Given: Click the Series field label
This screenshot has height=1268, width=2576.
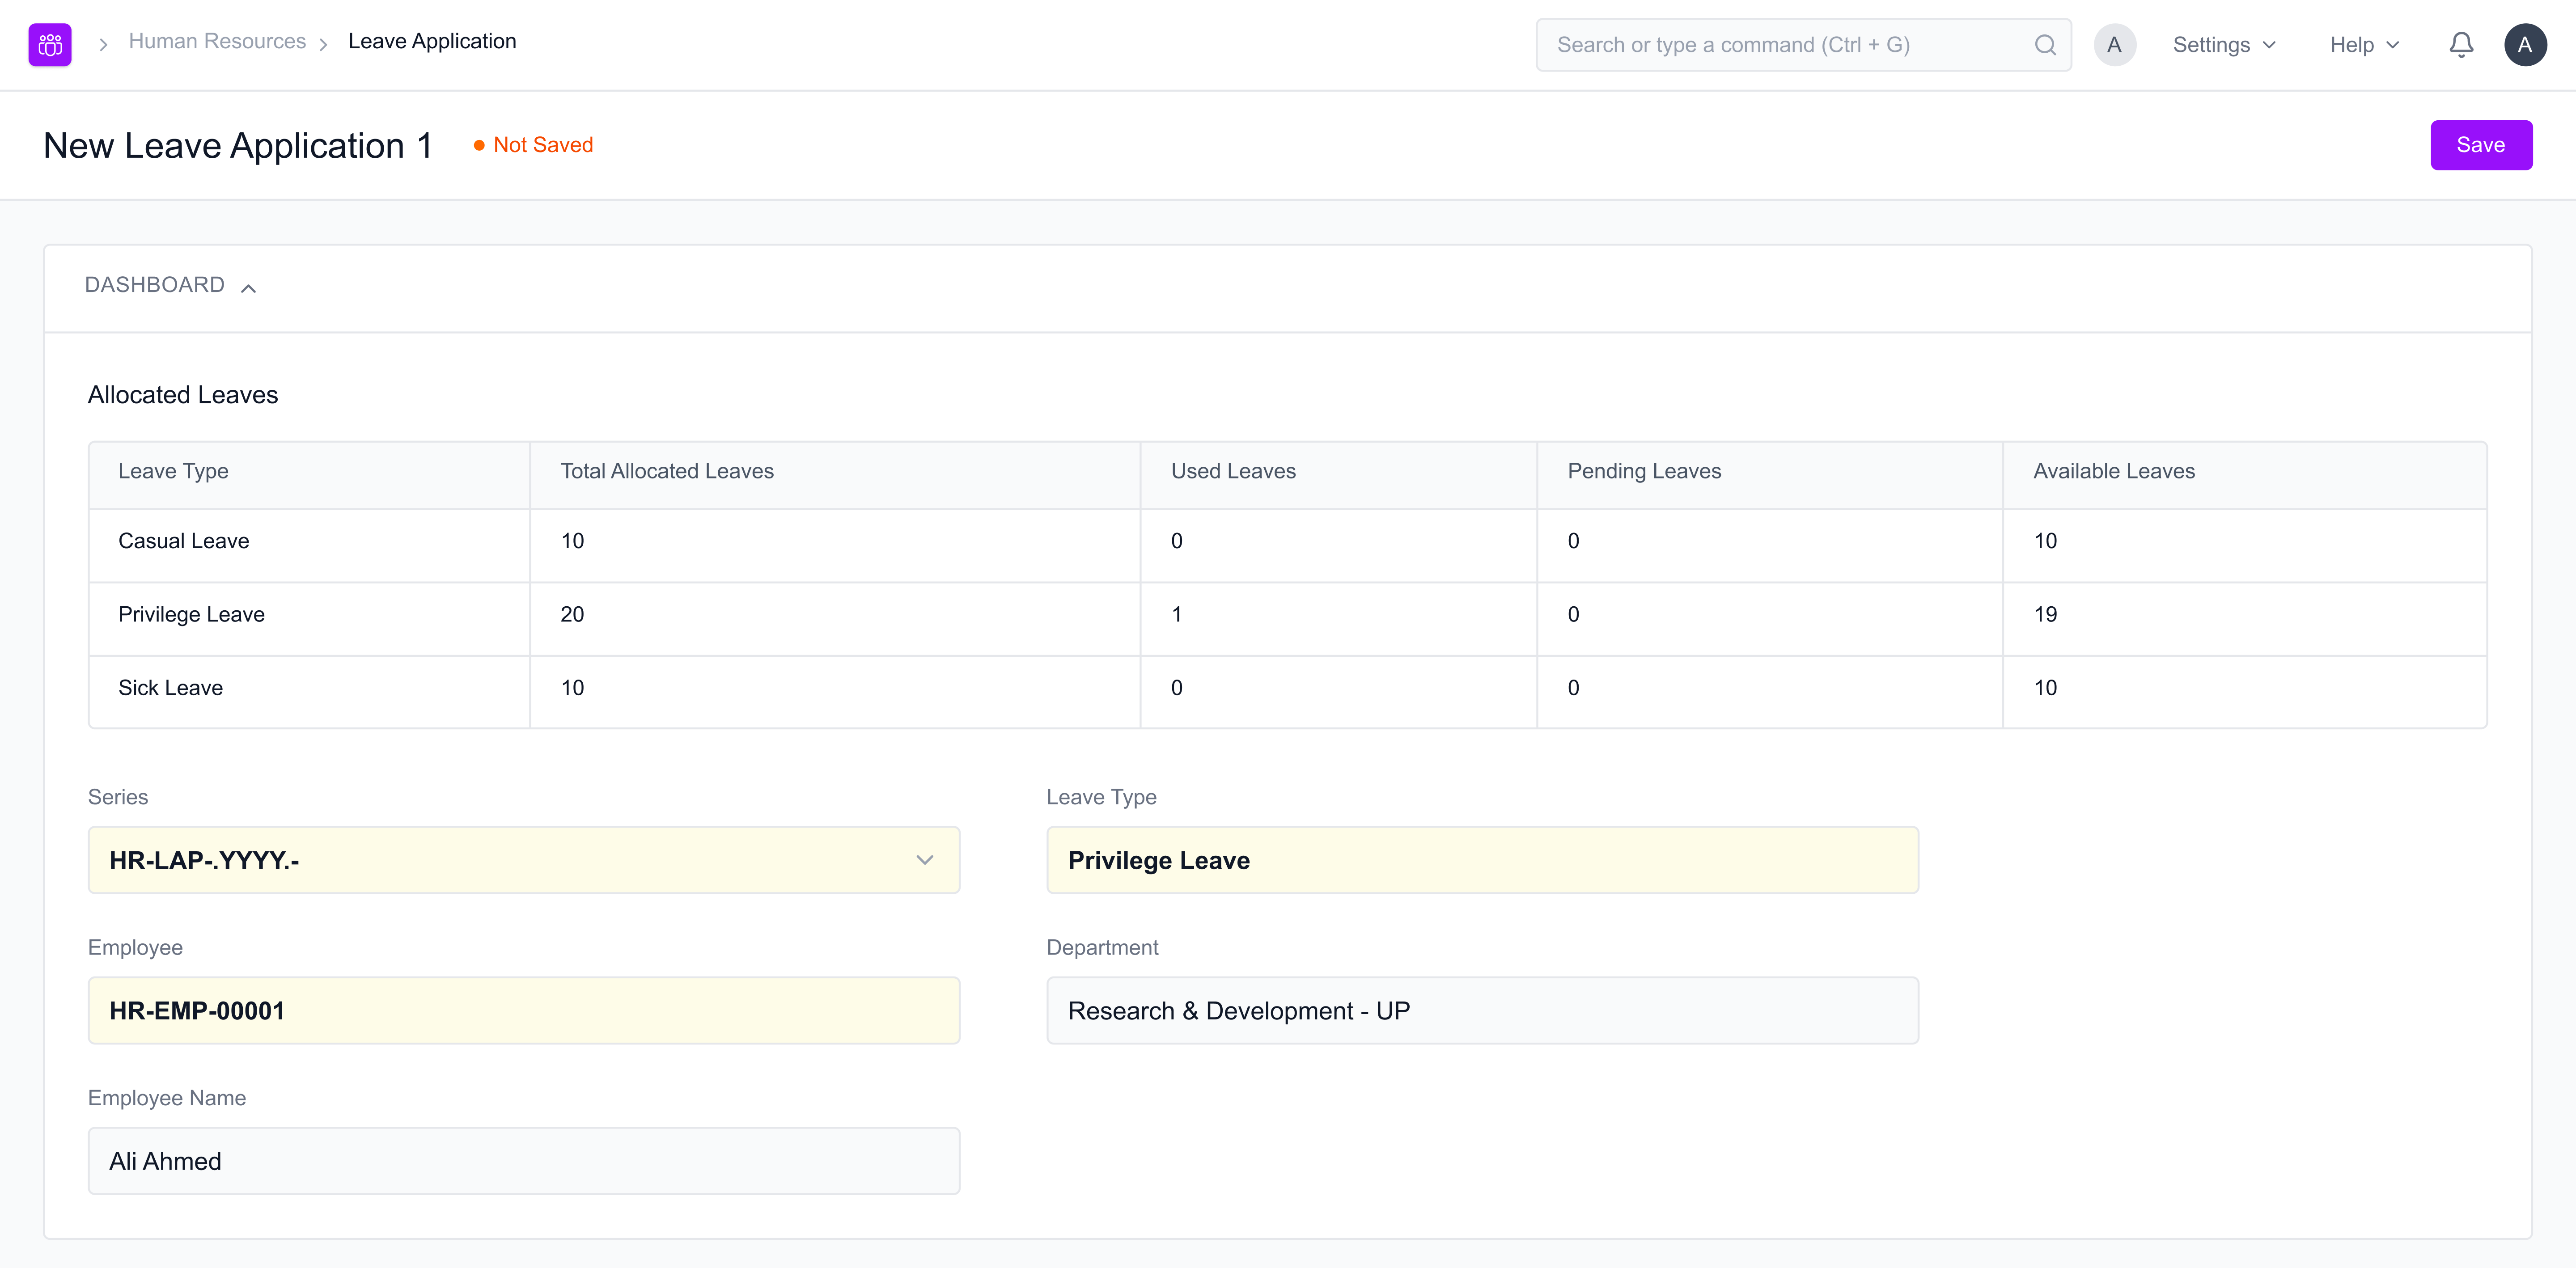Looking at the screenshot, I should pos(118,797).
